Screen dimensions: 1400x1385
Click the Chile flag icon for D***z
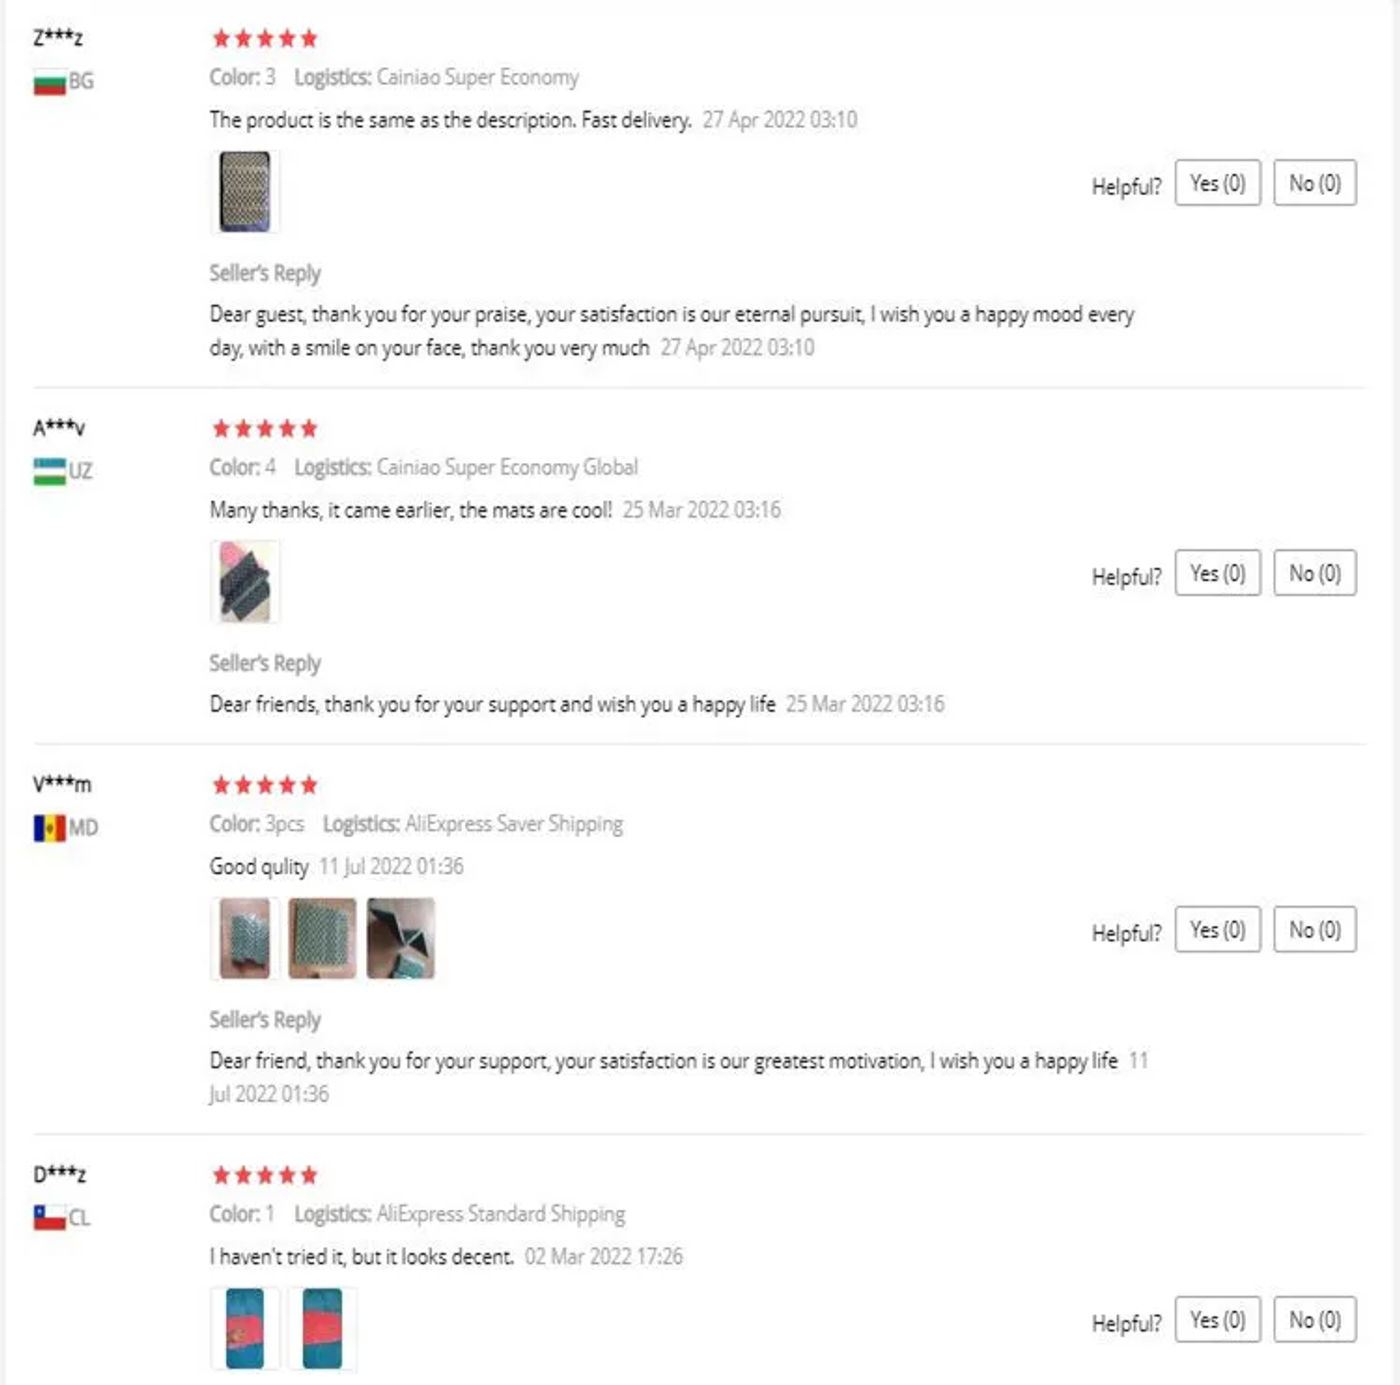coord(49,1217)
